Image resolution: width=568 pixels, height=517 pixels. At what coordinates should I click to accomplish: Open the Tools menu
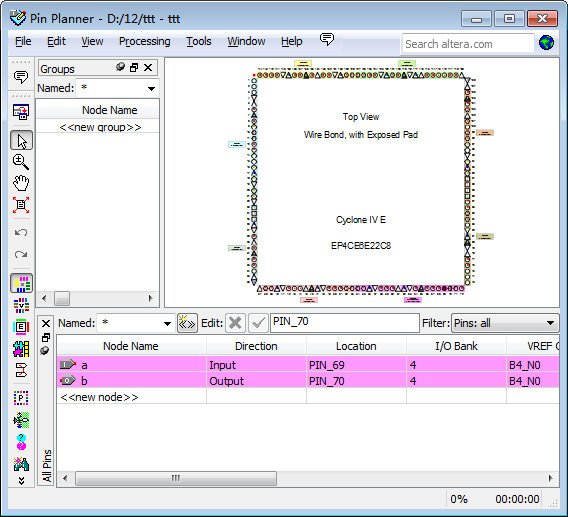[199, 41]
